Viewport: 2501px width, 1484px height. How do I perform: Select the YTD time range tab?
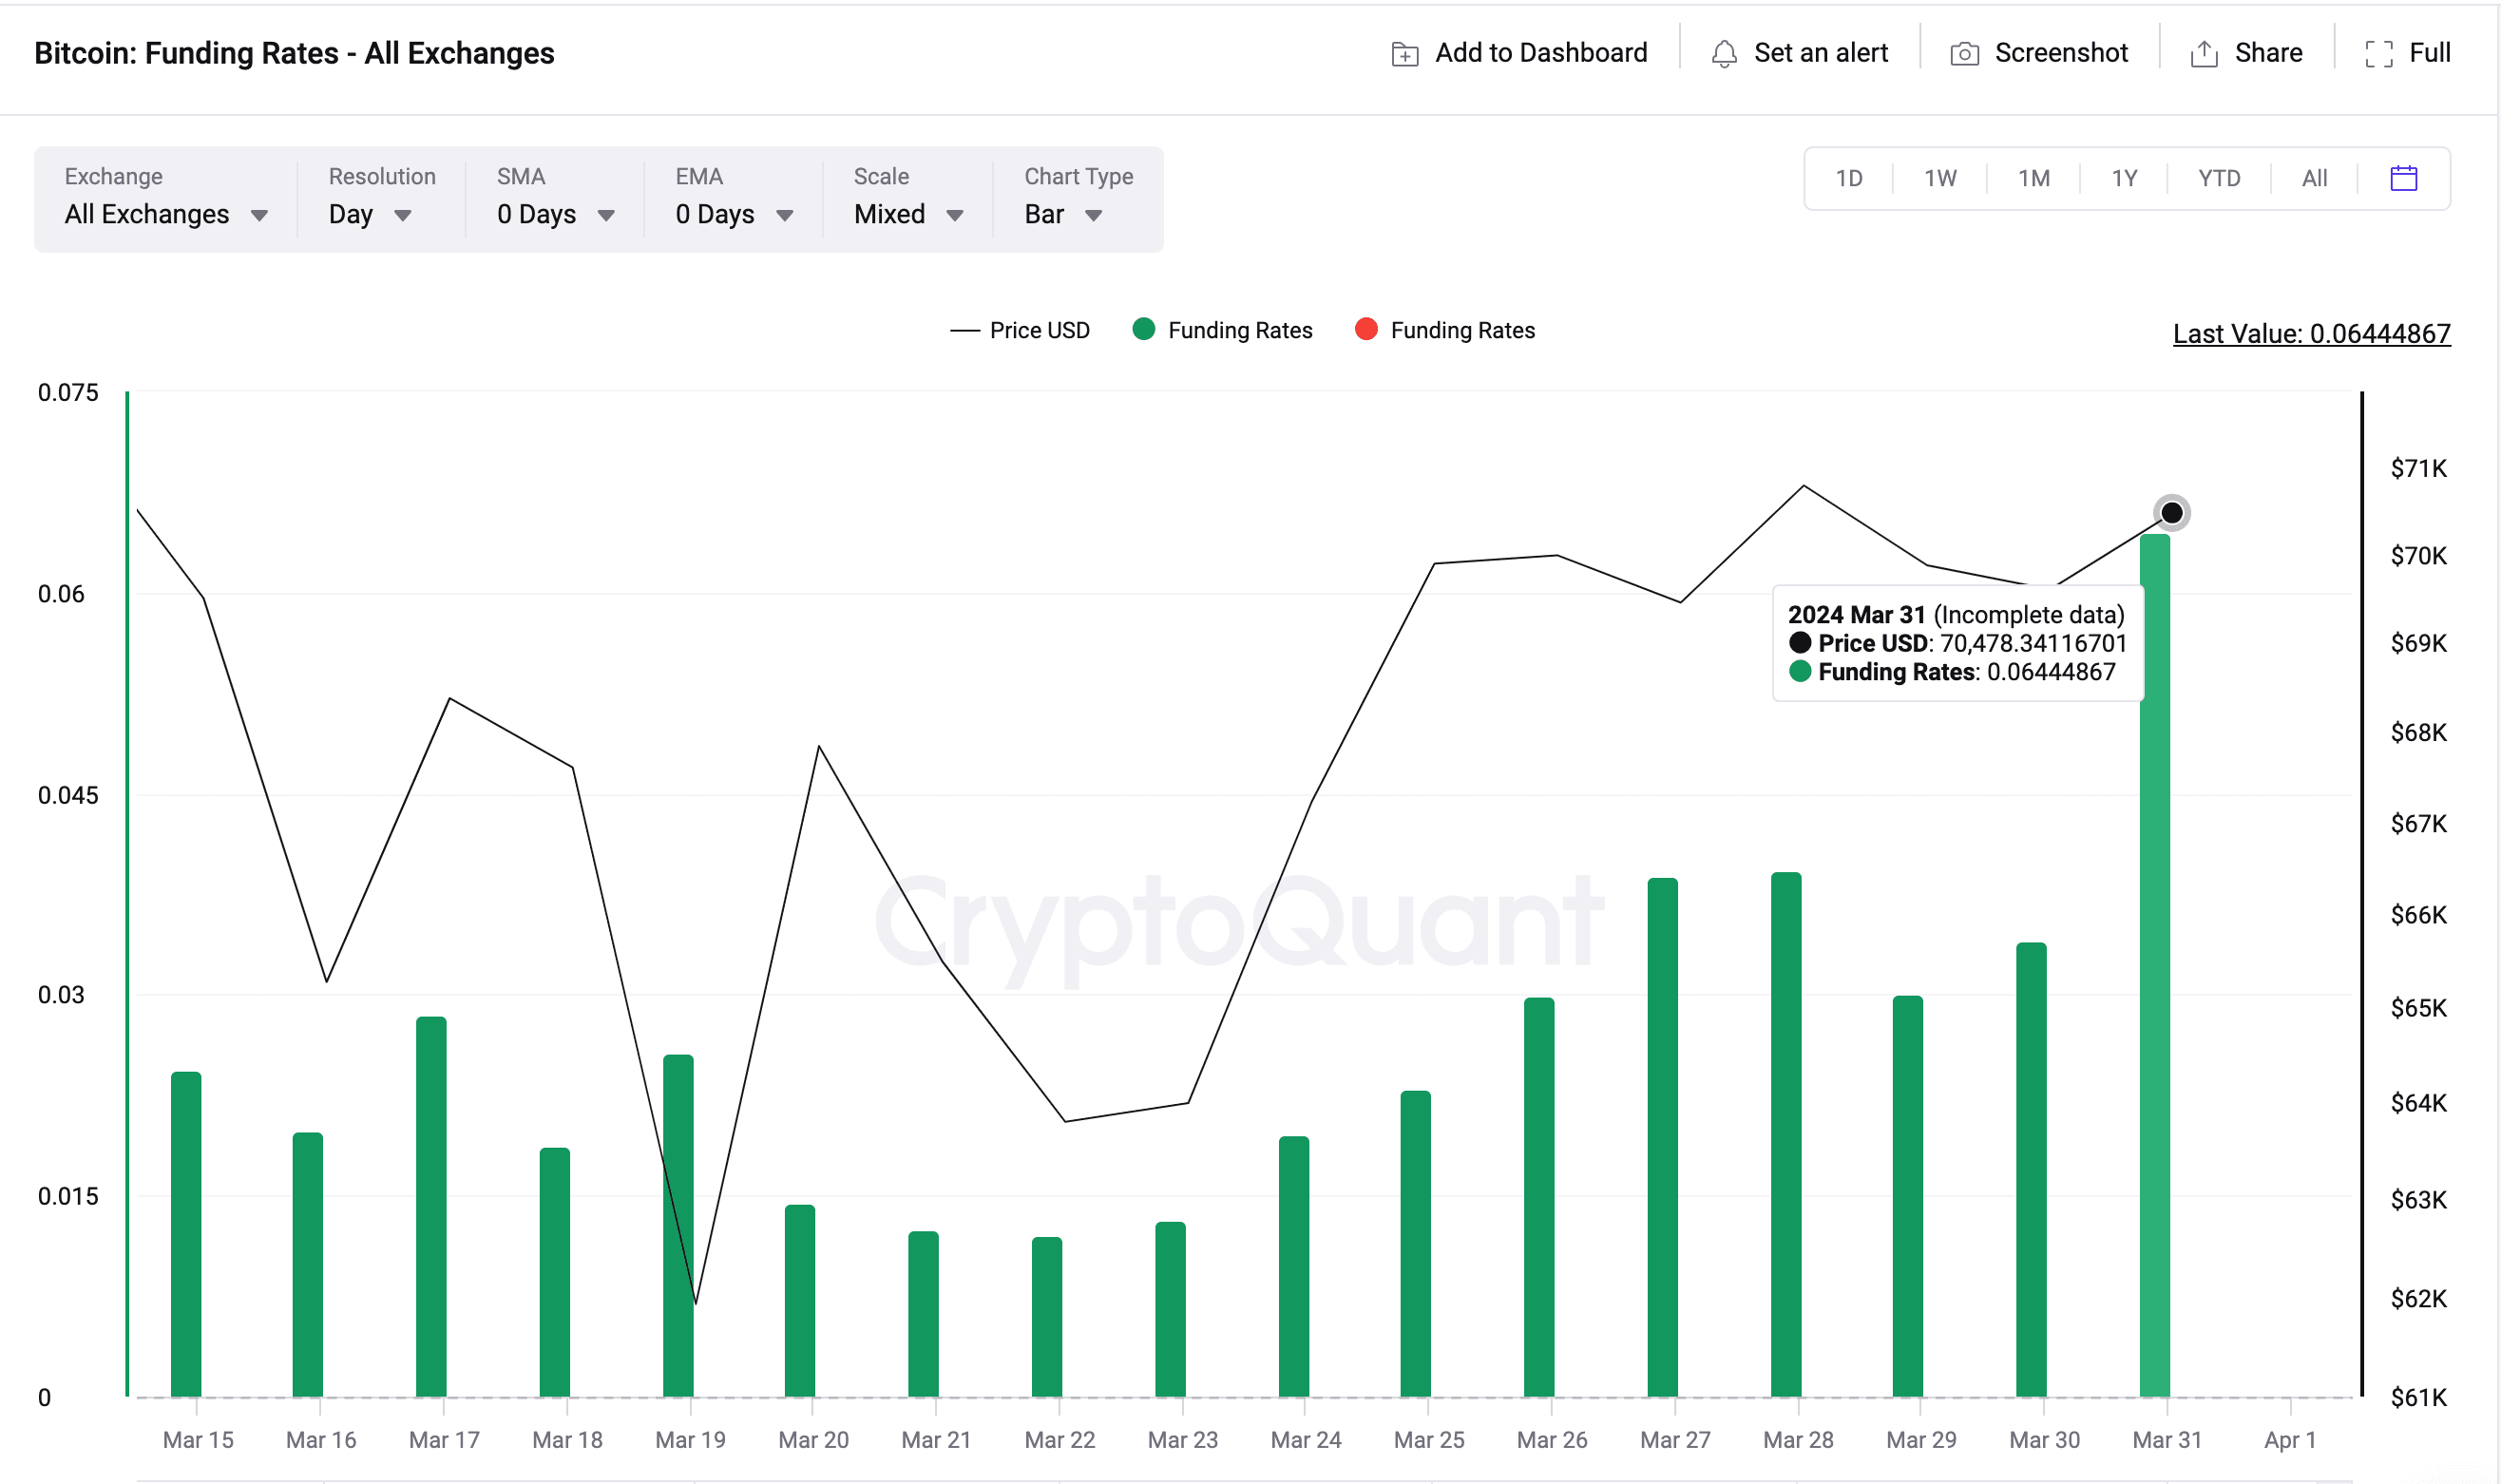click(x=2218, y=178)
